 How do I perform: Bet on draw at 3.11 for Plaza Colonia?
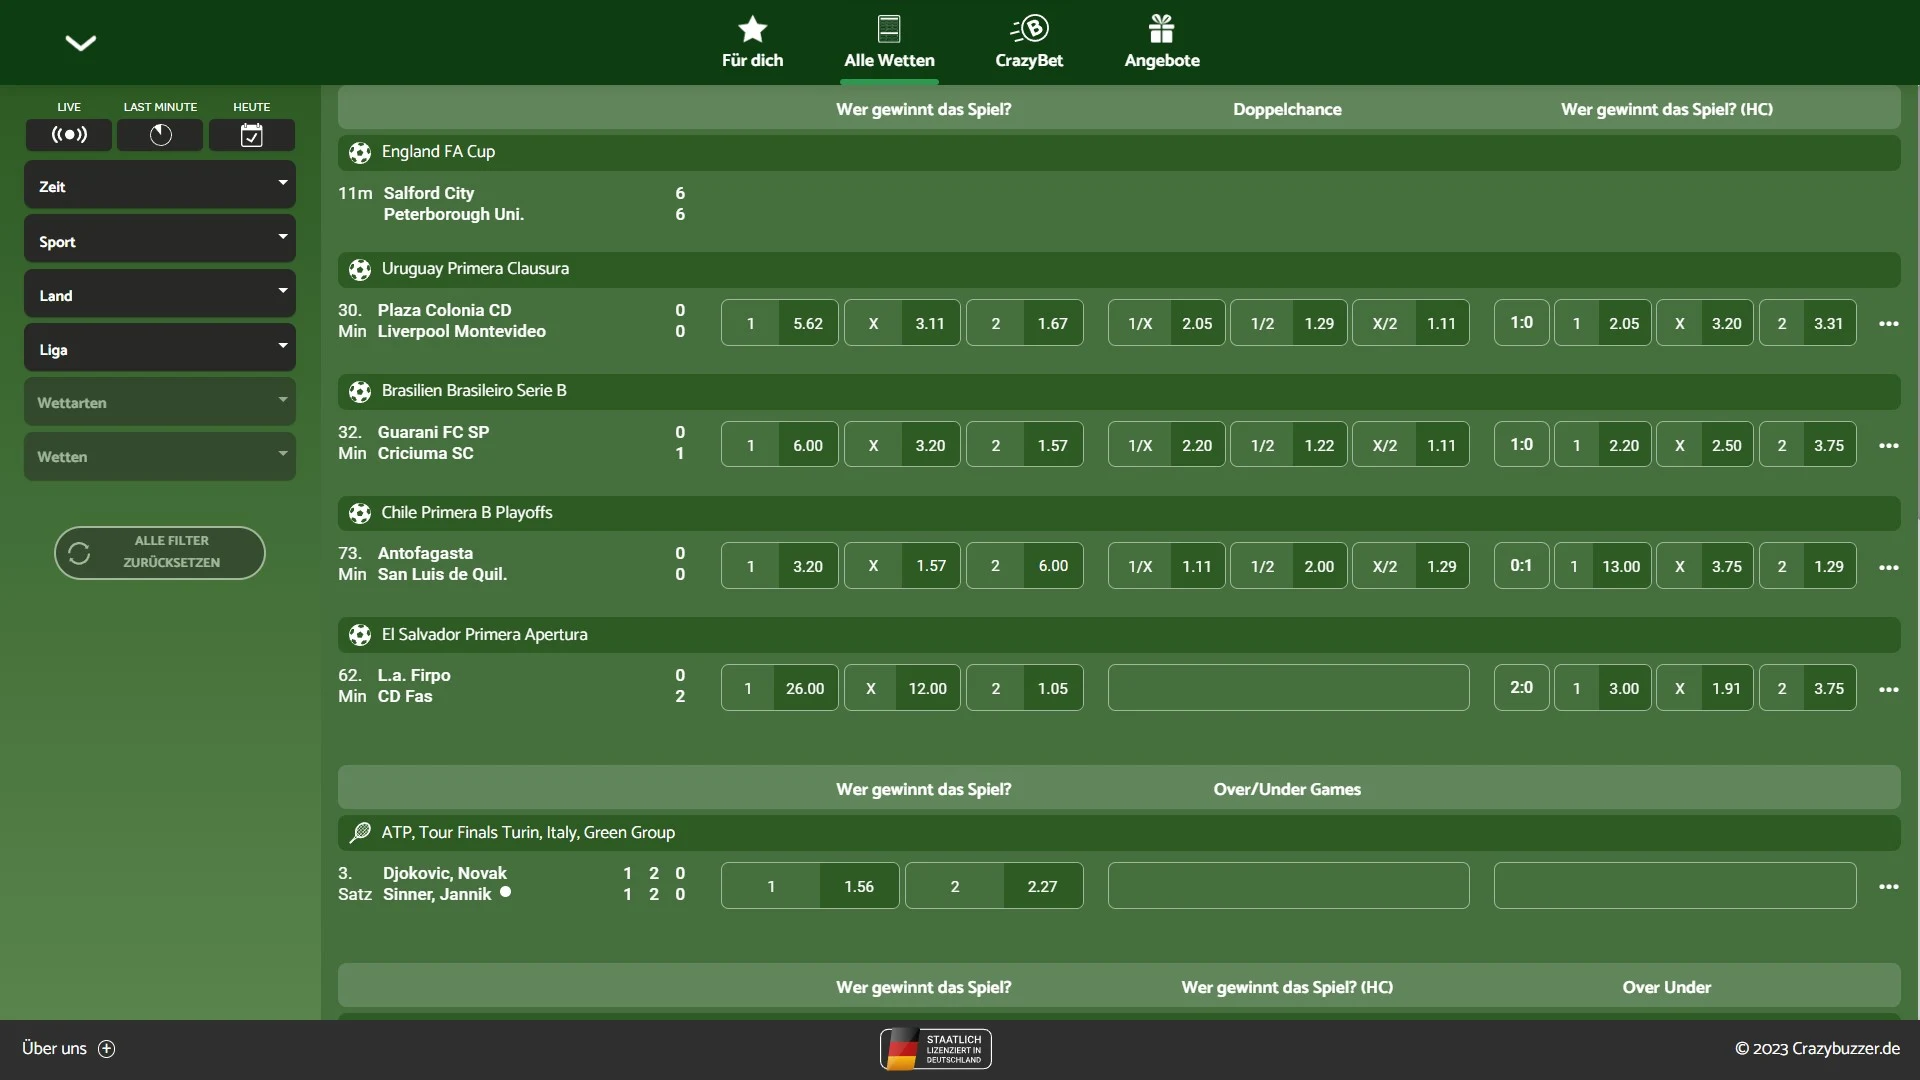click(902, 323)
